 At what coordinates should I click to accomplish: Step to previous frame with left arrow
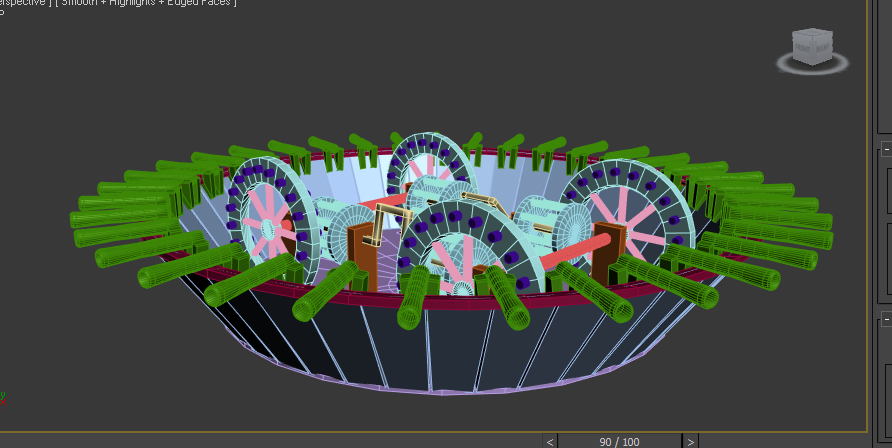coord(550,441)
